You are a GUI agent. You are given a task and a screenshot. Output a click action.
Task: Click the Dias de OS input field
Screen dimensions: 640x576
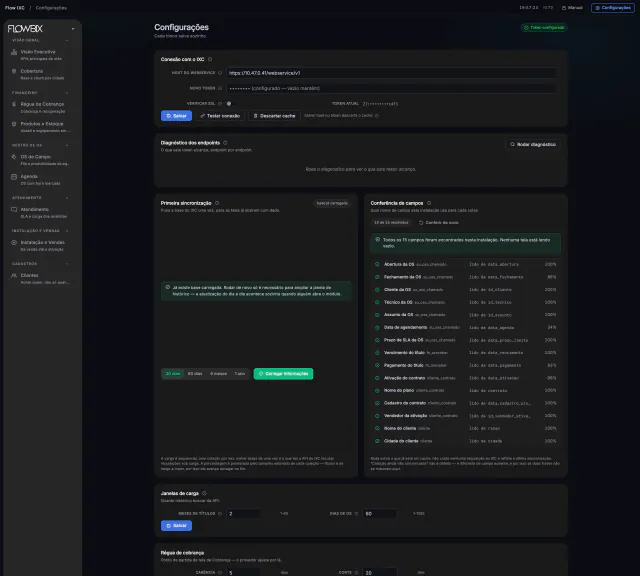coord(380,514)
